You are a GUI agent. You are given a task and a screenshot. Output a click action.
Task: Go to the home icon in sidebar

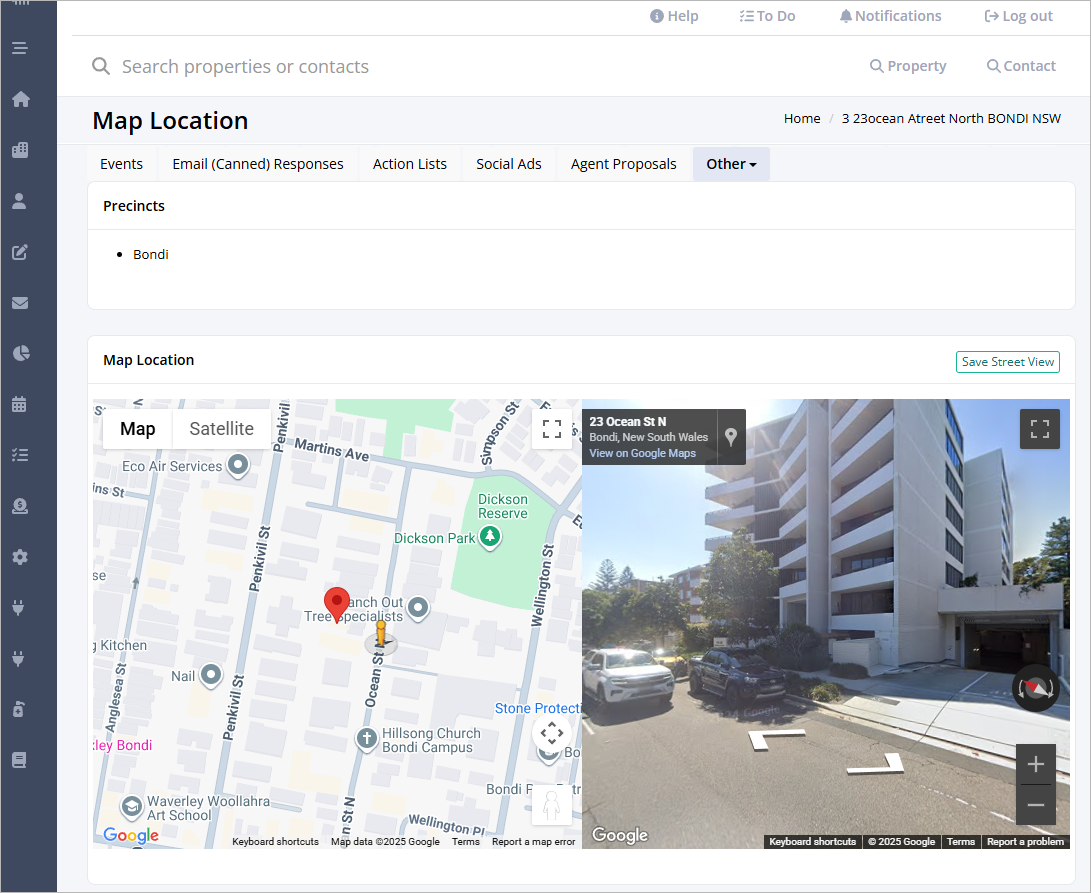20,99
